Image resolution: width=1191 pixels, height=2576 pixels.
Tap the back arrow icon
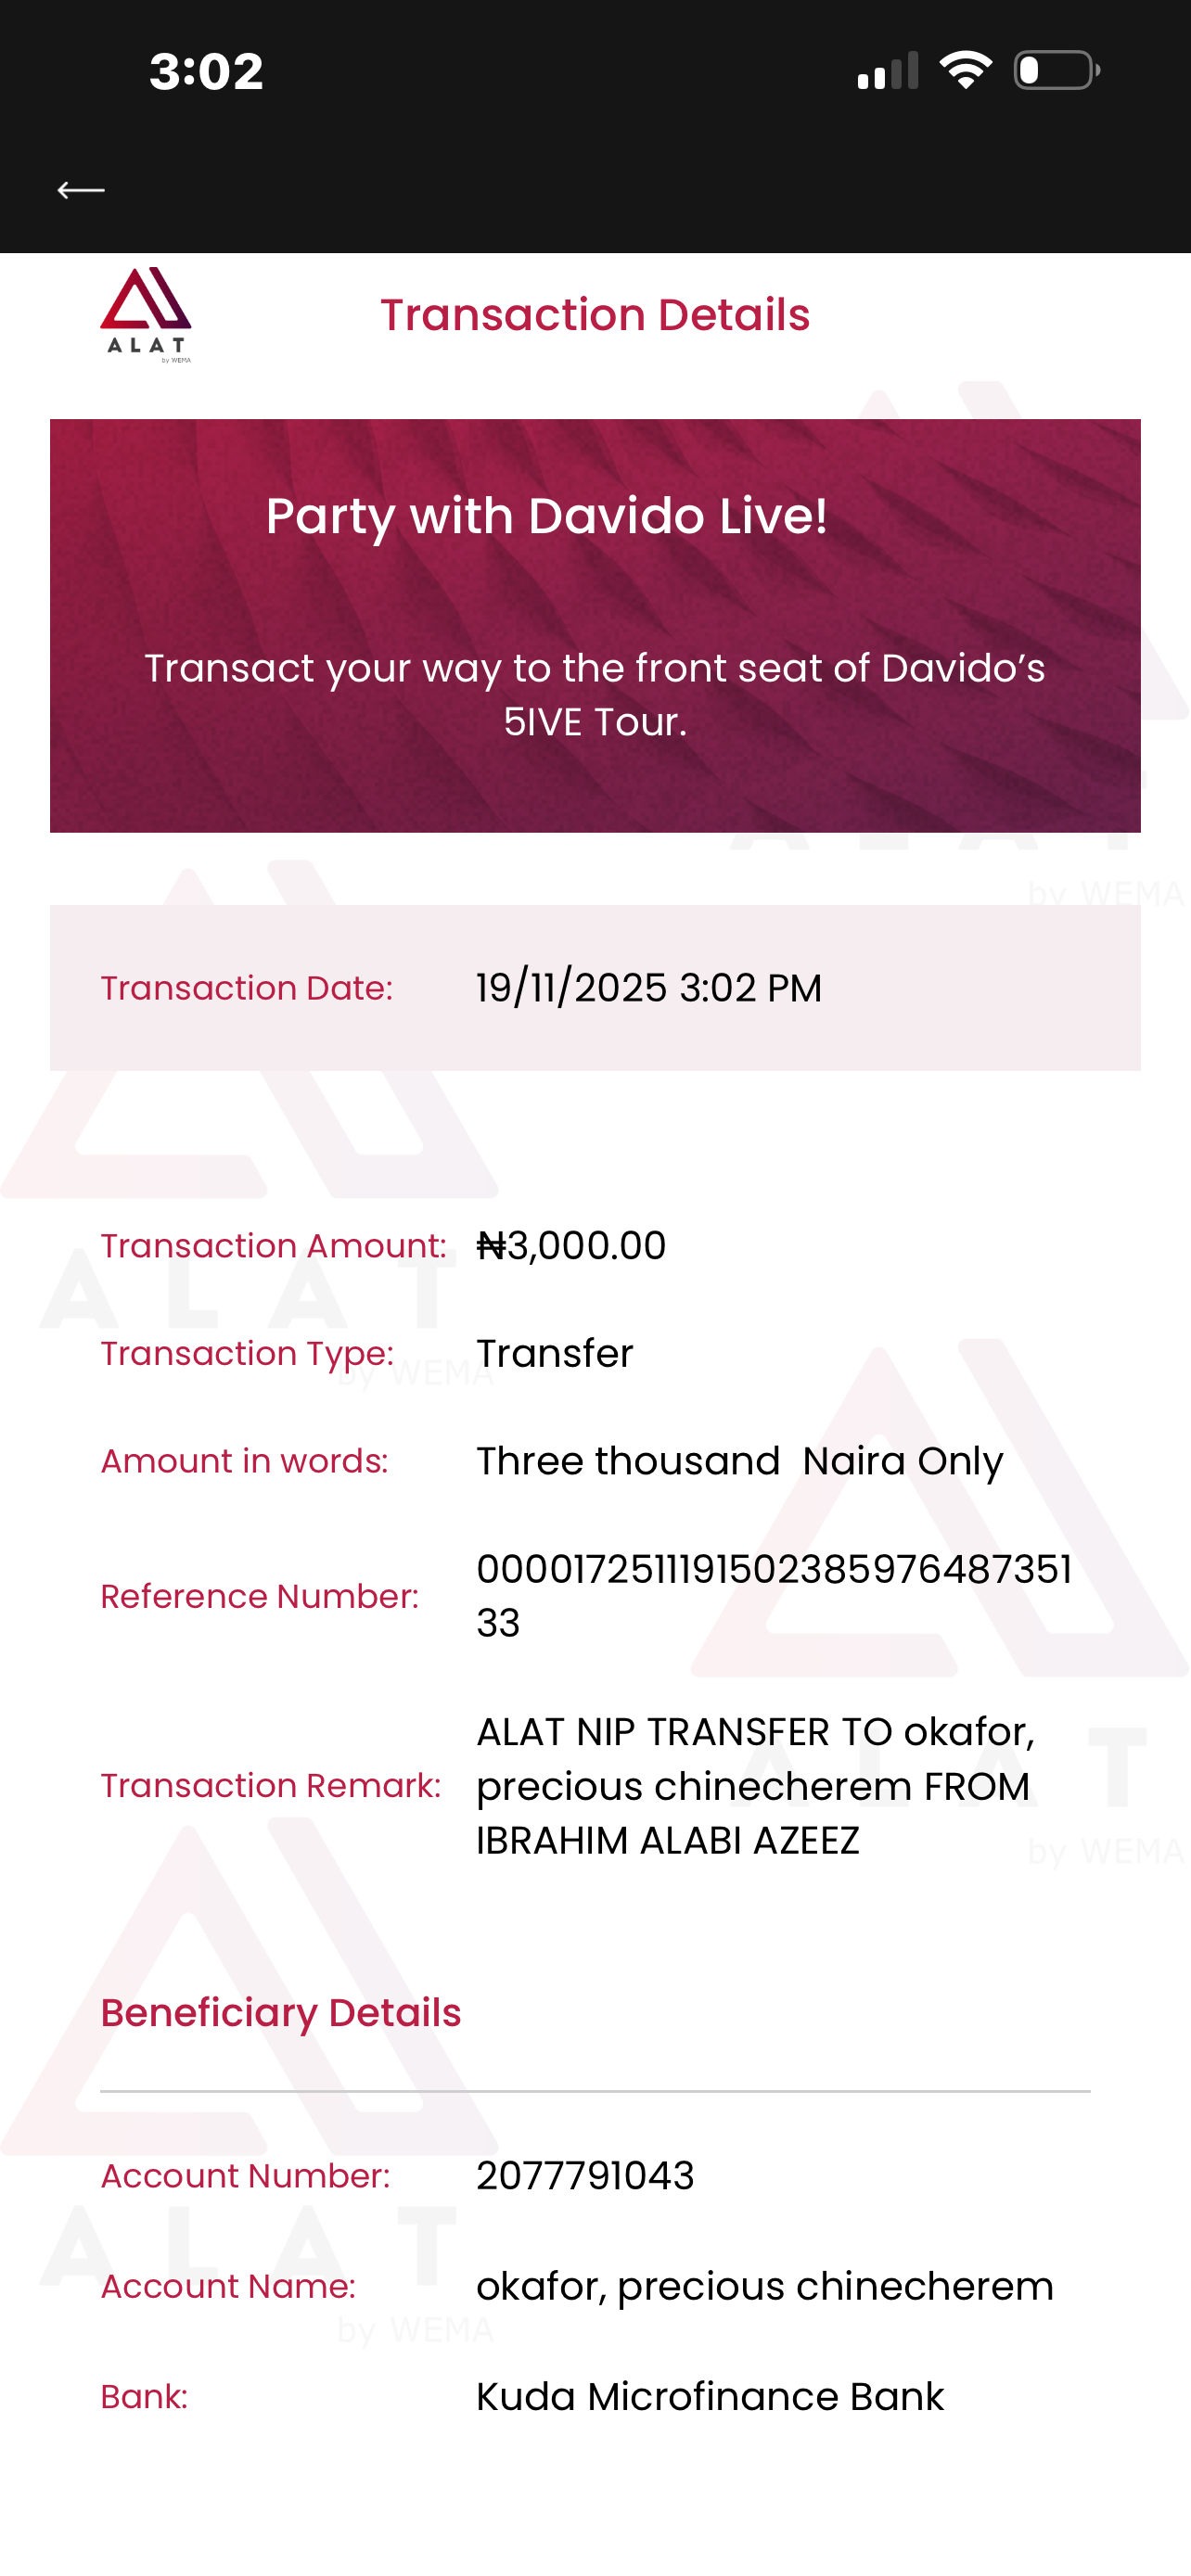[x=81, y=190]
